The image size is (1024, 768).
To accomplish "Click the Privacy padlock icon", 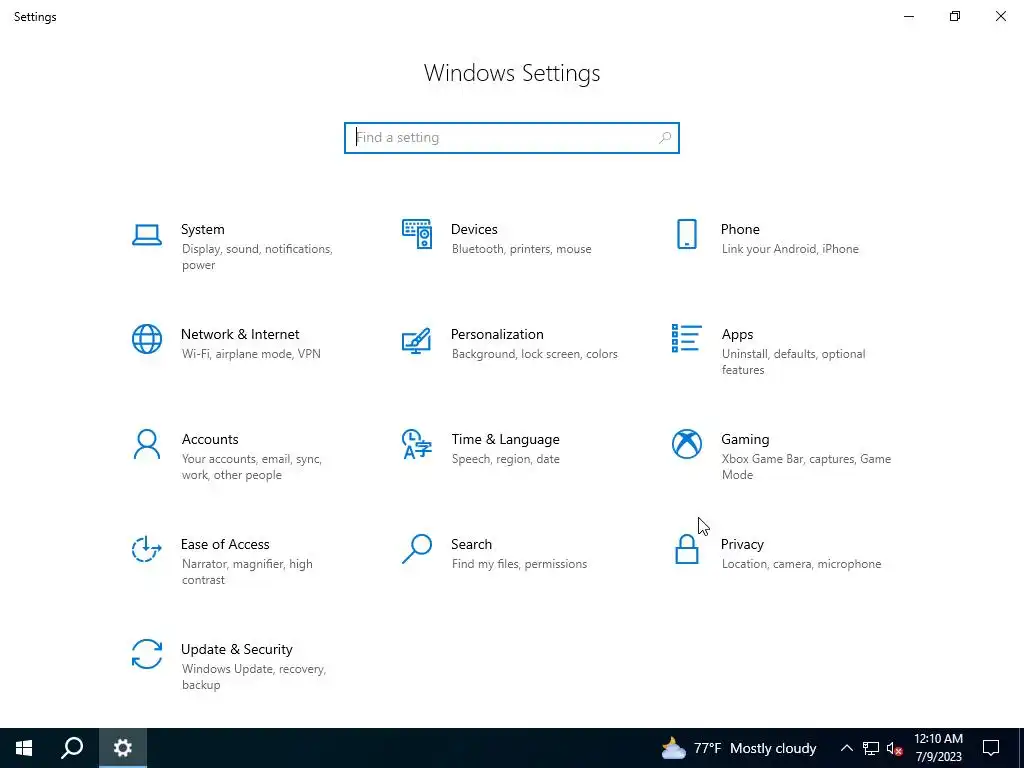I will click(x=686, y=549).
